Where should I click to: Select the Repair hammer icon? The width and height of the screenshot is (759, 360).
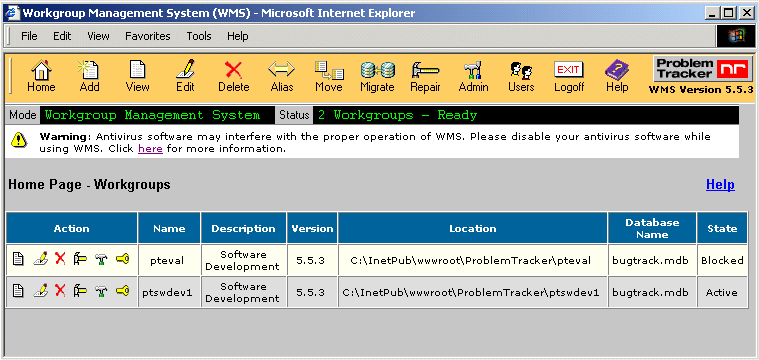[x=425, y=76]
